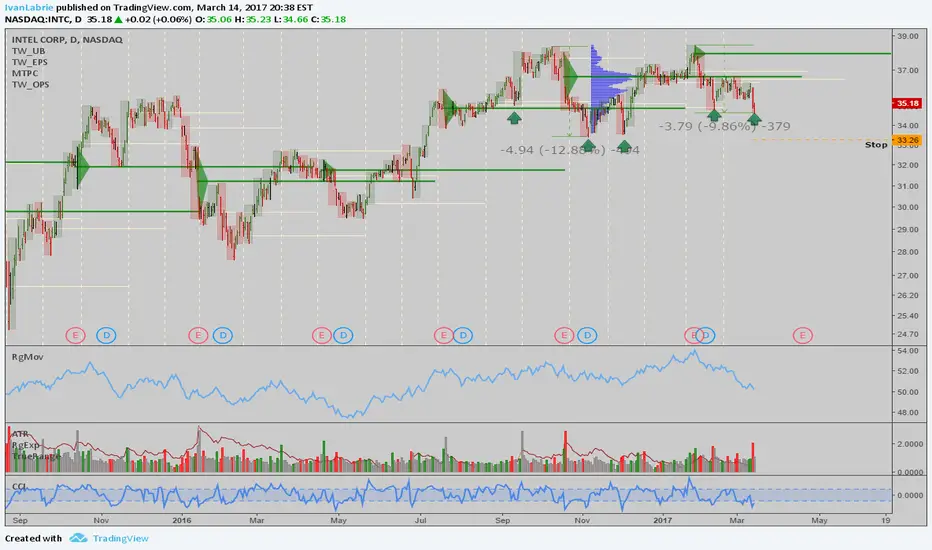The height and width of the screenshot is (550, 932).
Task: Select the -3.79 (-9.86%) measurement label
Action: (x=725, y=126)
